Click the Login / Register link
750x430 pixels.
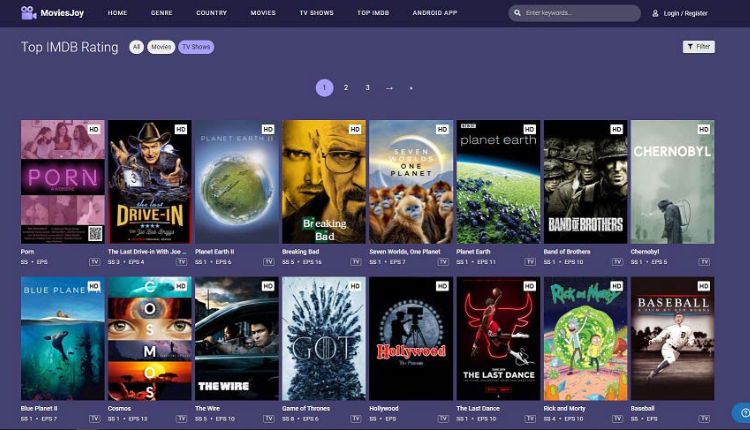pos(685,13)
